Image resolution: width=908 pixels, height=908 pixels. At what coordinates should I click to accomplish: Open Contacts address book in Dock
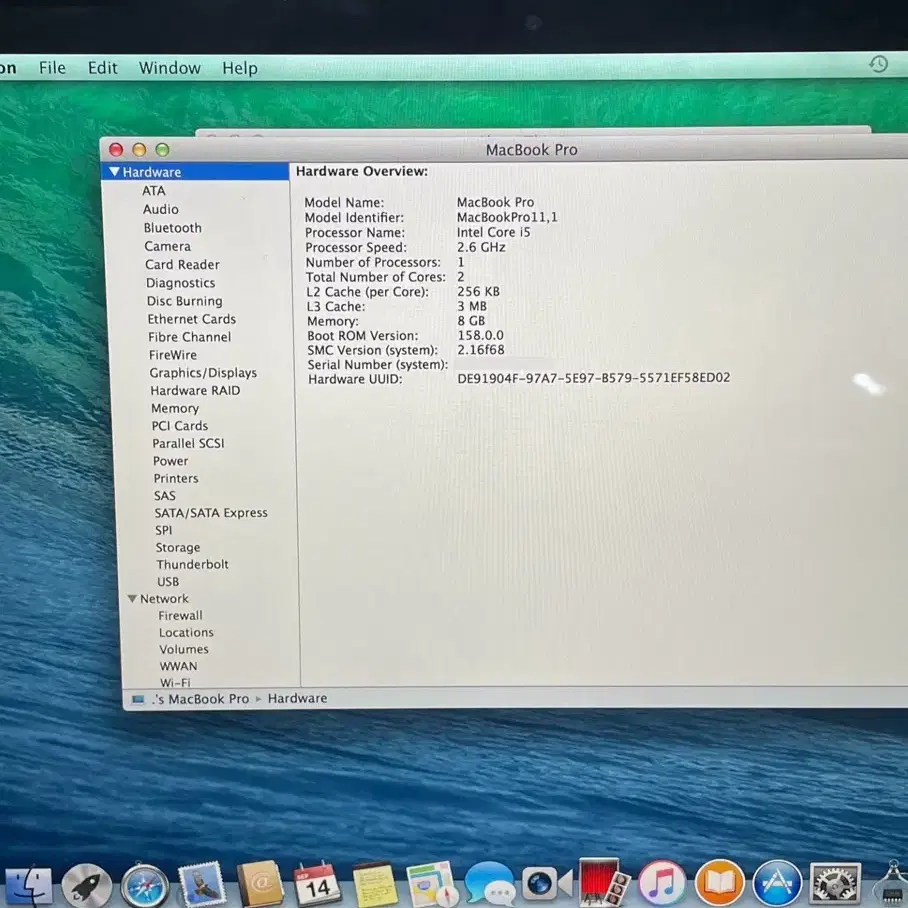click(x=260, y=884)
